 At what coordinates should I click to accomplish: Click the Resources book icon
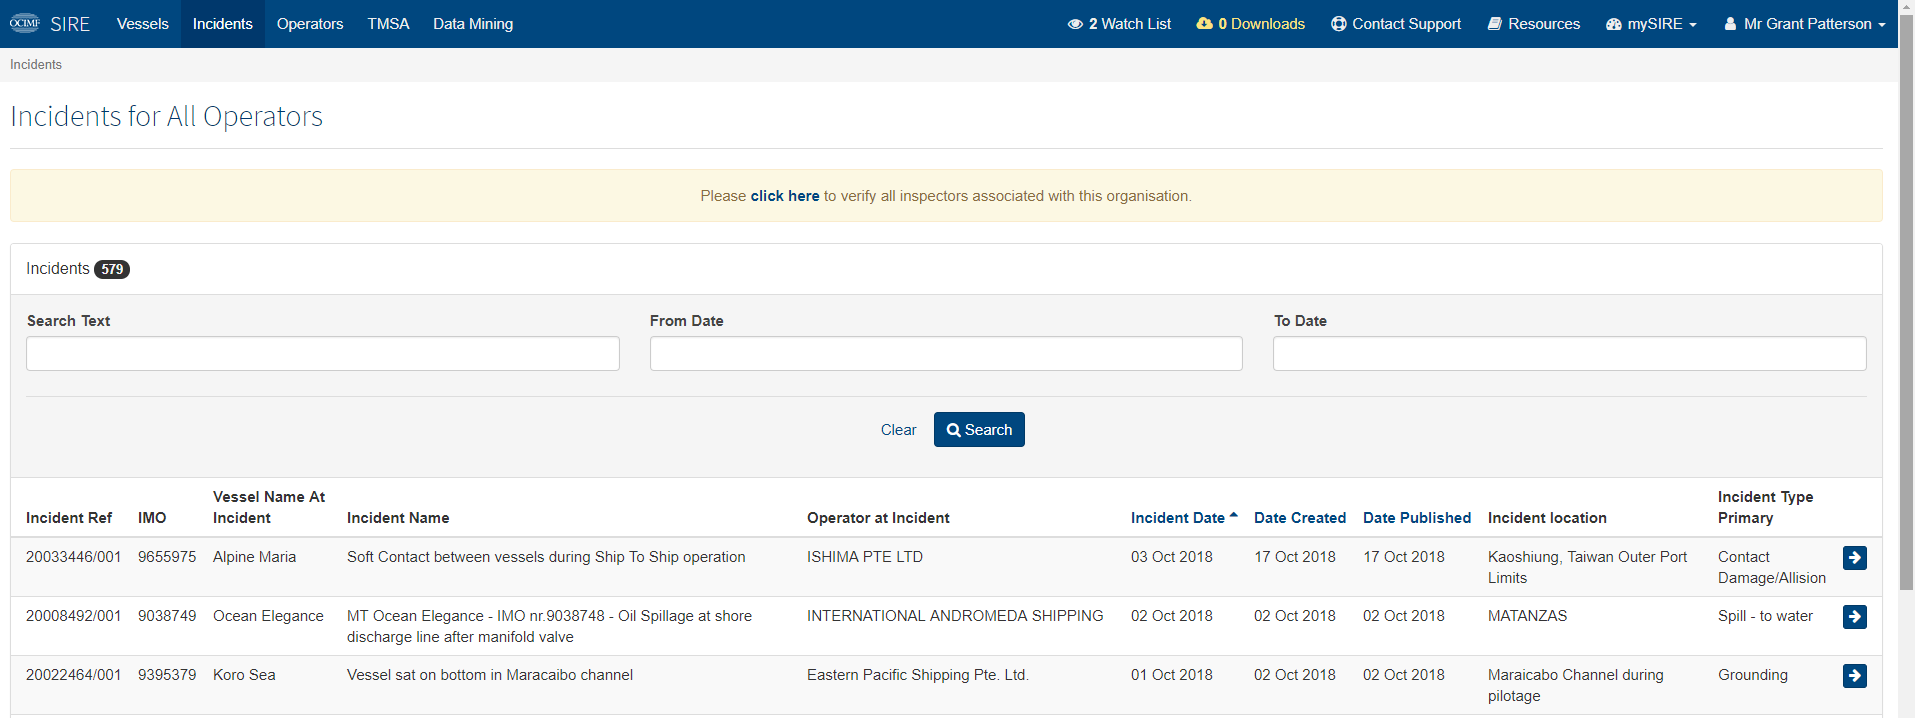pyautogui.click(x=1495, y=24)
